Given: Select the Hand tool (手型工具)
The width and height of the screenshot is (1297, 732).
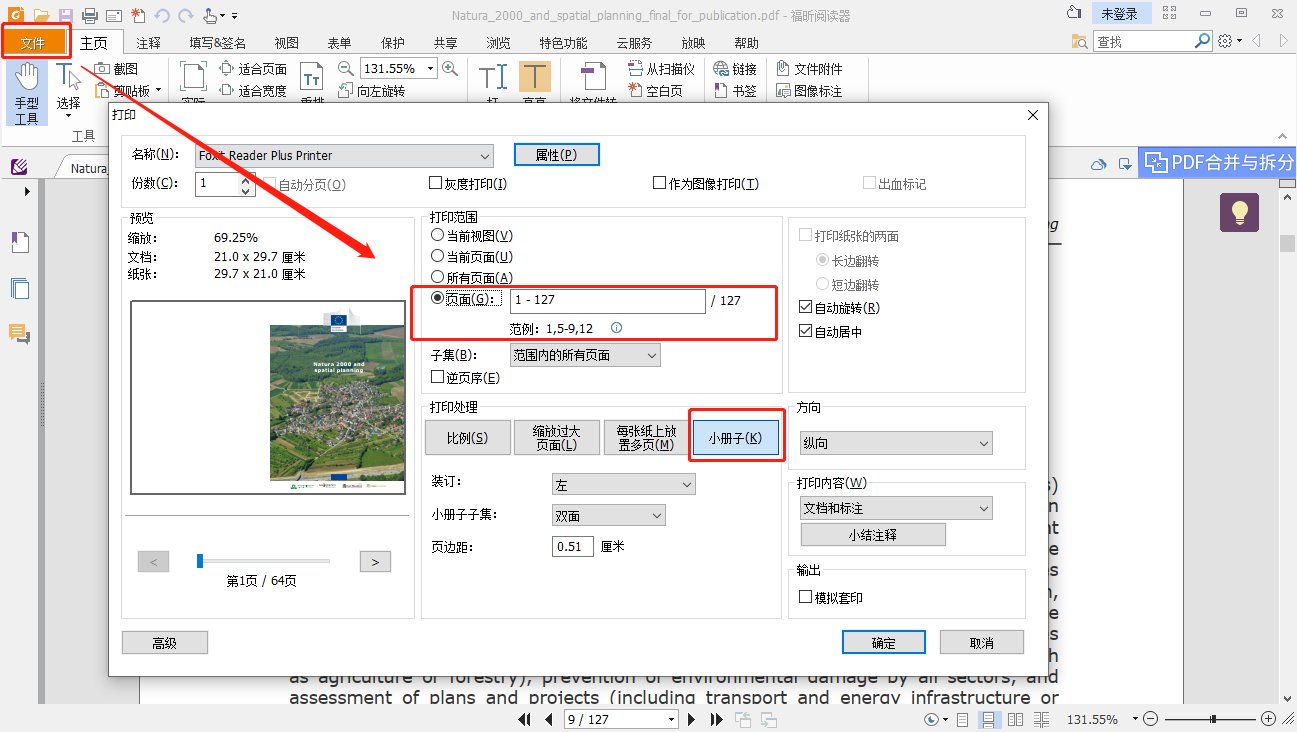Looking at the screenshot, I should point(27,92).
